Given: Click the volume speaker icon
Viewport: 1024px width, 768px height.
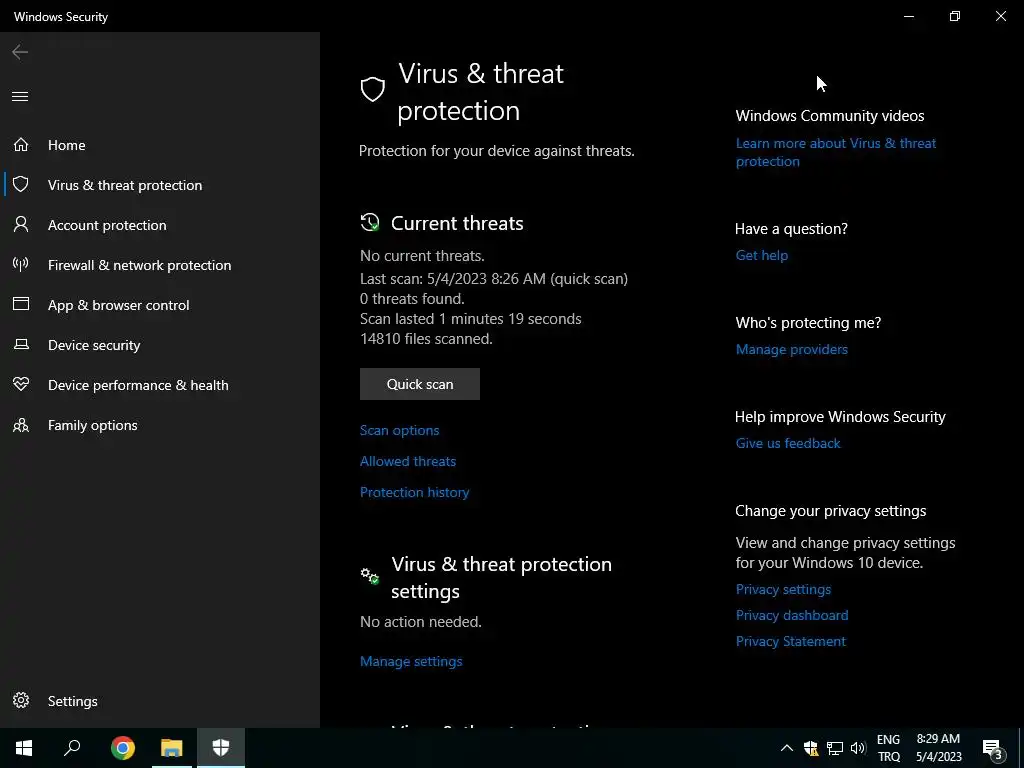Looking at the screenshot, I should (x=858, y=748).
